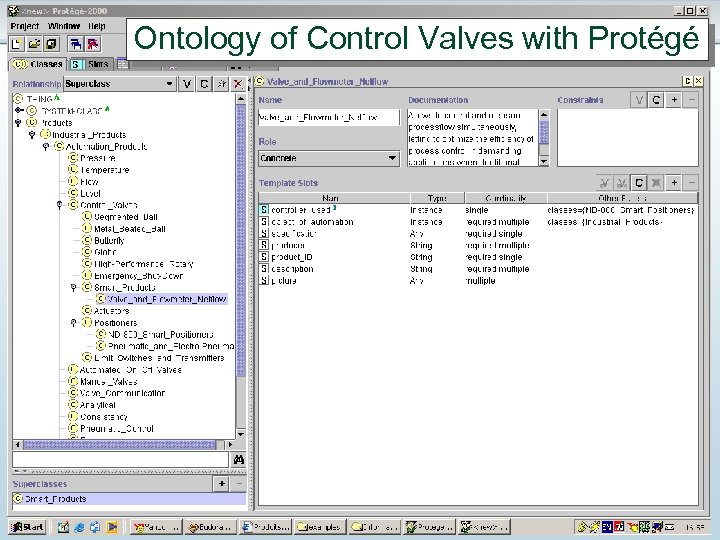Click the plus add slot button in Template Slots
The height and width of the screenshot is (540, 720).
click(x=674, y=183)
